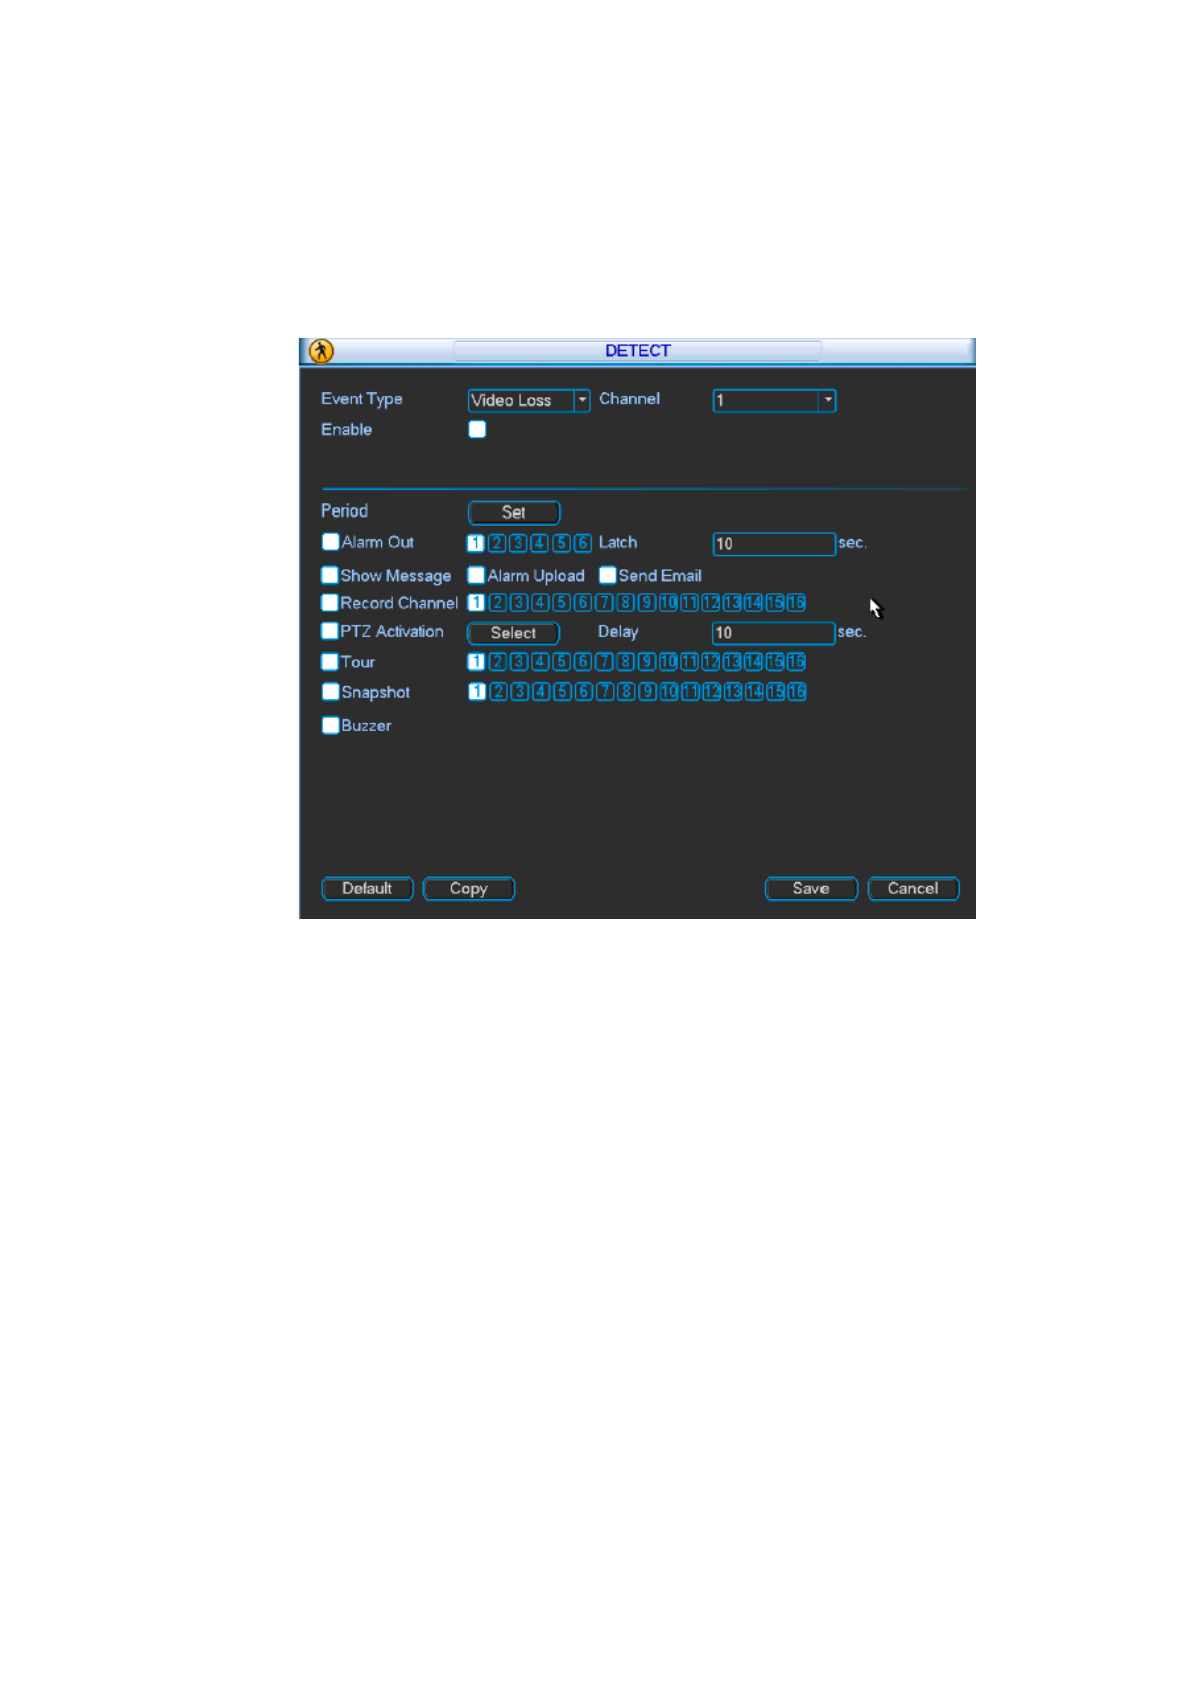
Task: Enable the PTZ Activation checkbox
Action: 329,631
